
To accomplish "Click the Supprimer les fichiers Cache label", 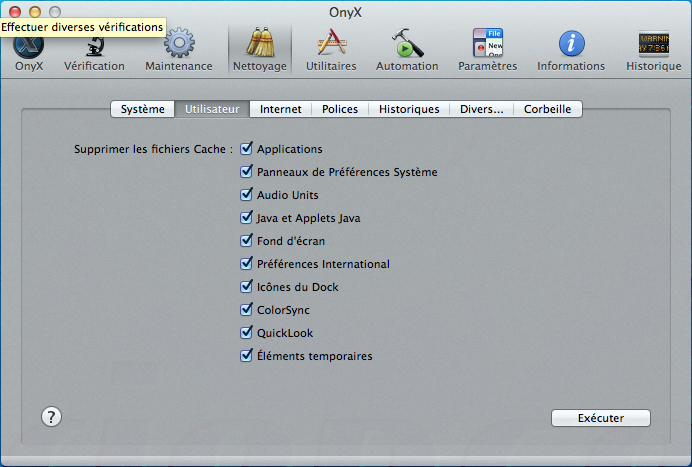I will pos(153,149).
